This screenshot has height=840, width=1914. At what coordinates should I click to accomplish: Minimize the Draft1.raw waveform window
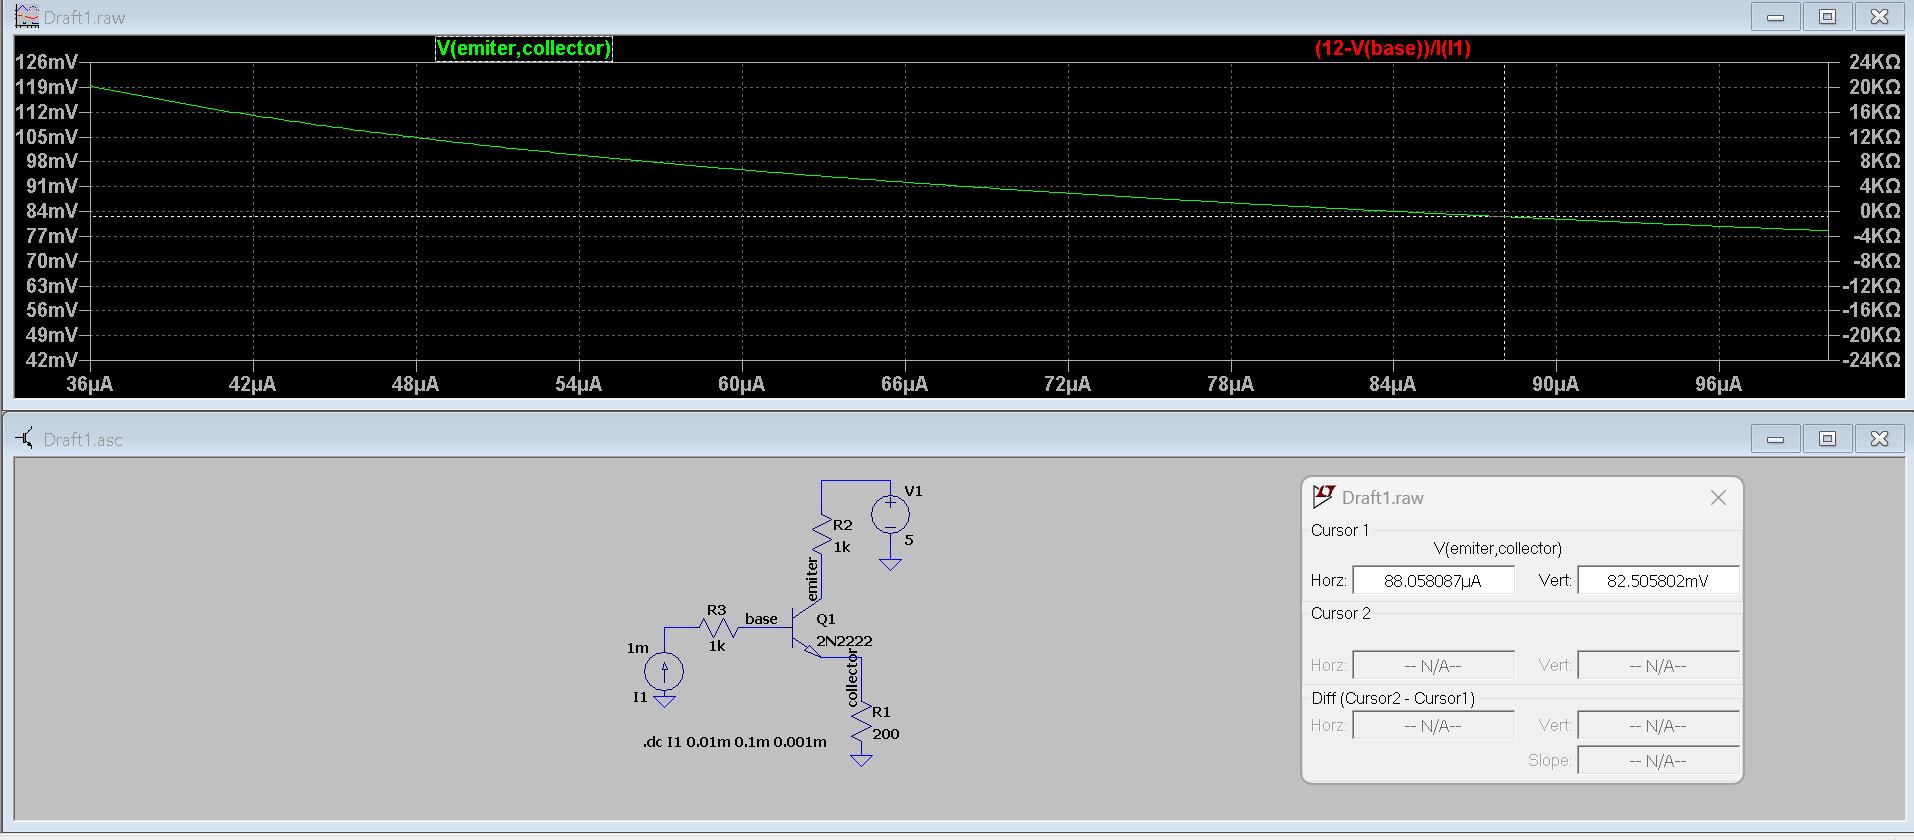(x=1776, y=17)
